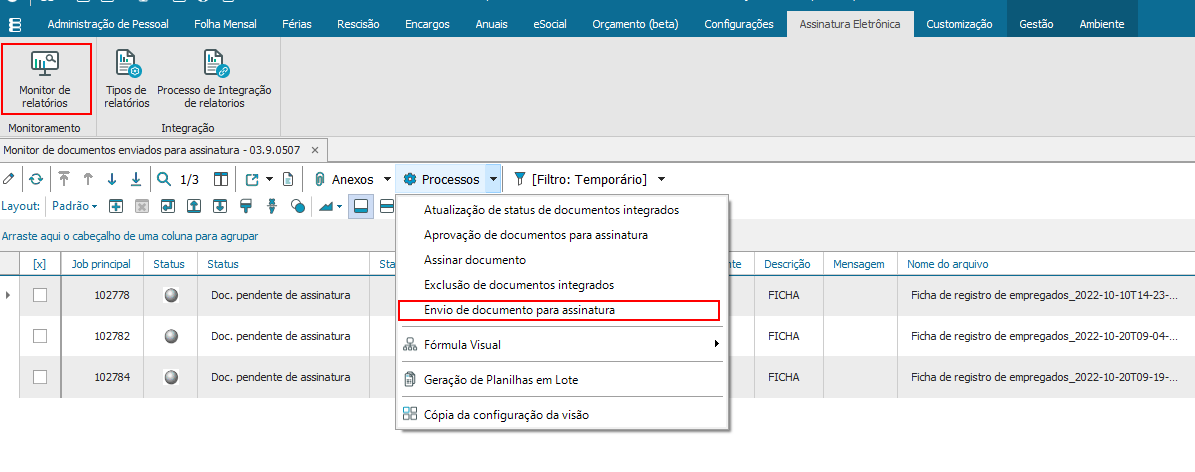1195x472 pixels.
Task: Expand the export icon dropdown arrow
Action: (269, 179)
